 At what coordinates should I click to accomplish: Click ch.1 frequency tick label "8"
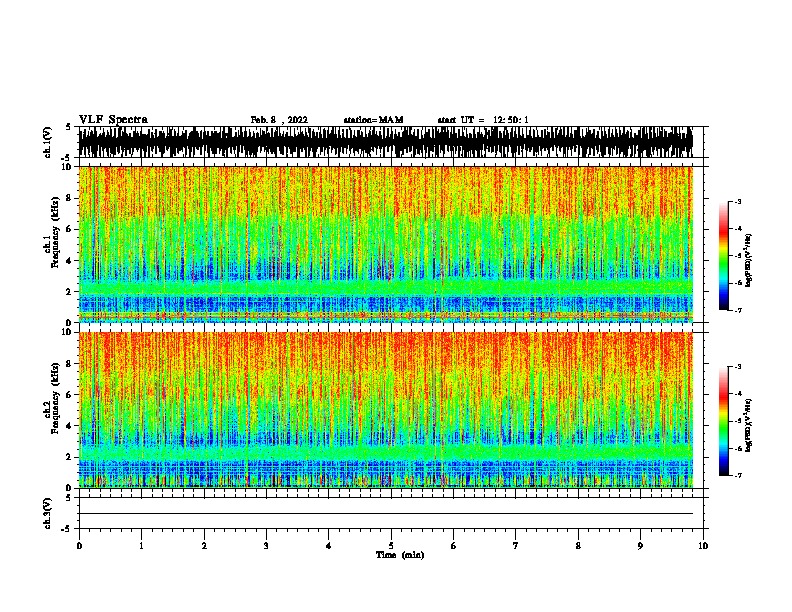point(70,198)
